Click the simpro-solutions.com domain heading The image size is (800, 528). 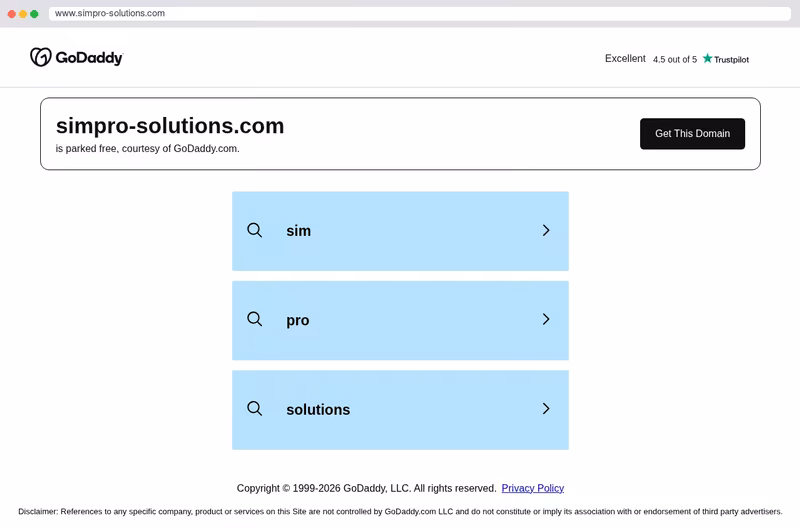coord(170,125)
